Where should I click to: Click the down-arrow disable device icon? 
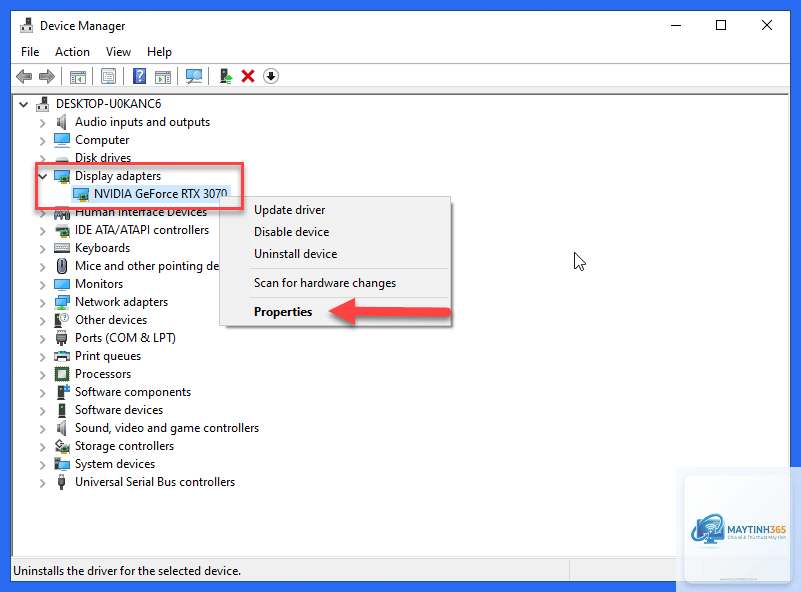[x=271, y=77]
